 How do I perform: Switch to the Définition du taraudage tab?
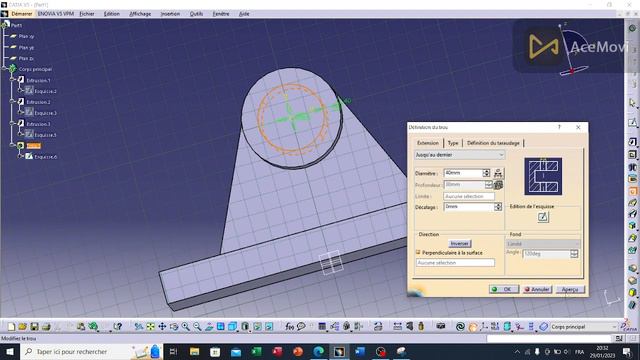tap(493, 143)
